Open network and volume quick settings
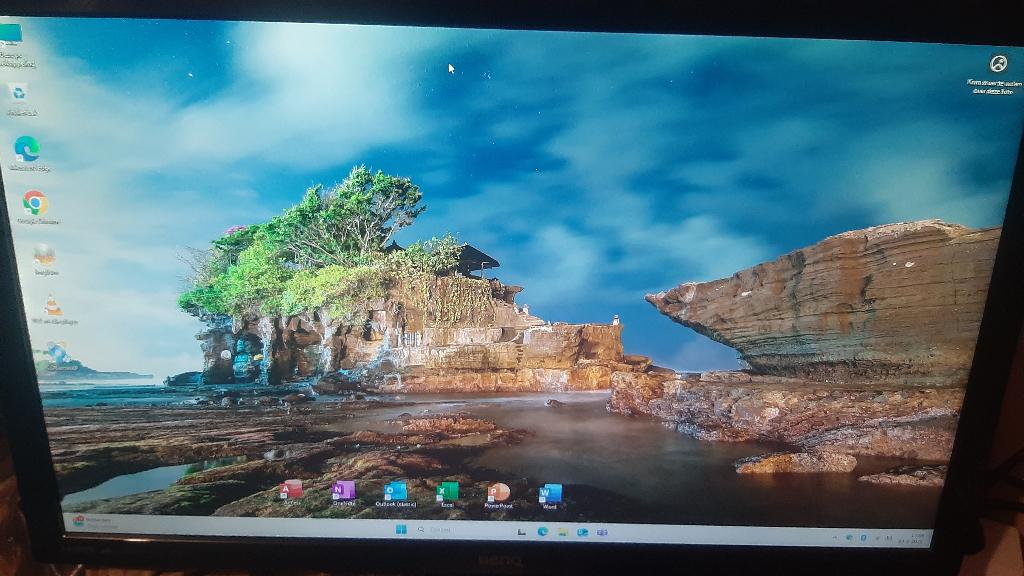 882,538
